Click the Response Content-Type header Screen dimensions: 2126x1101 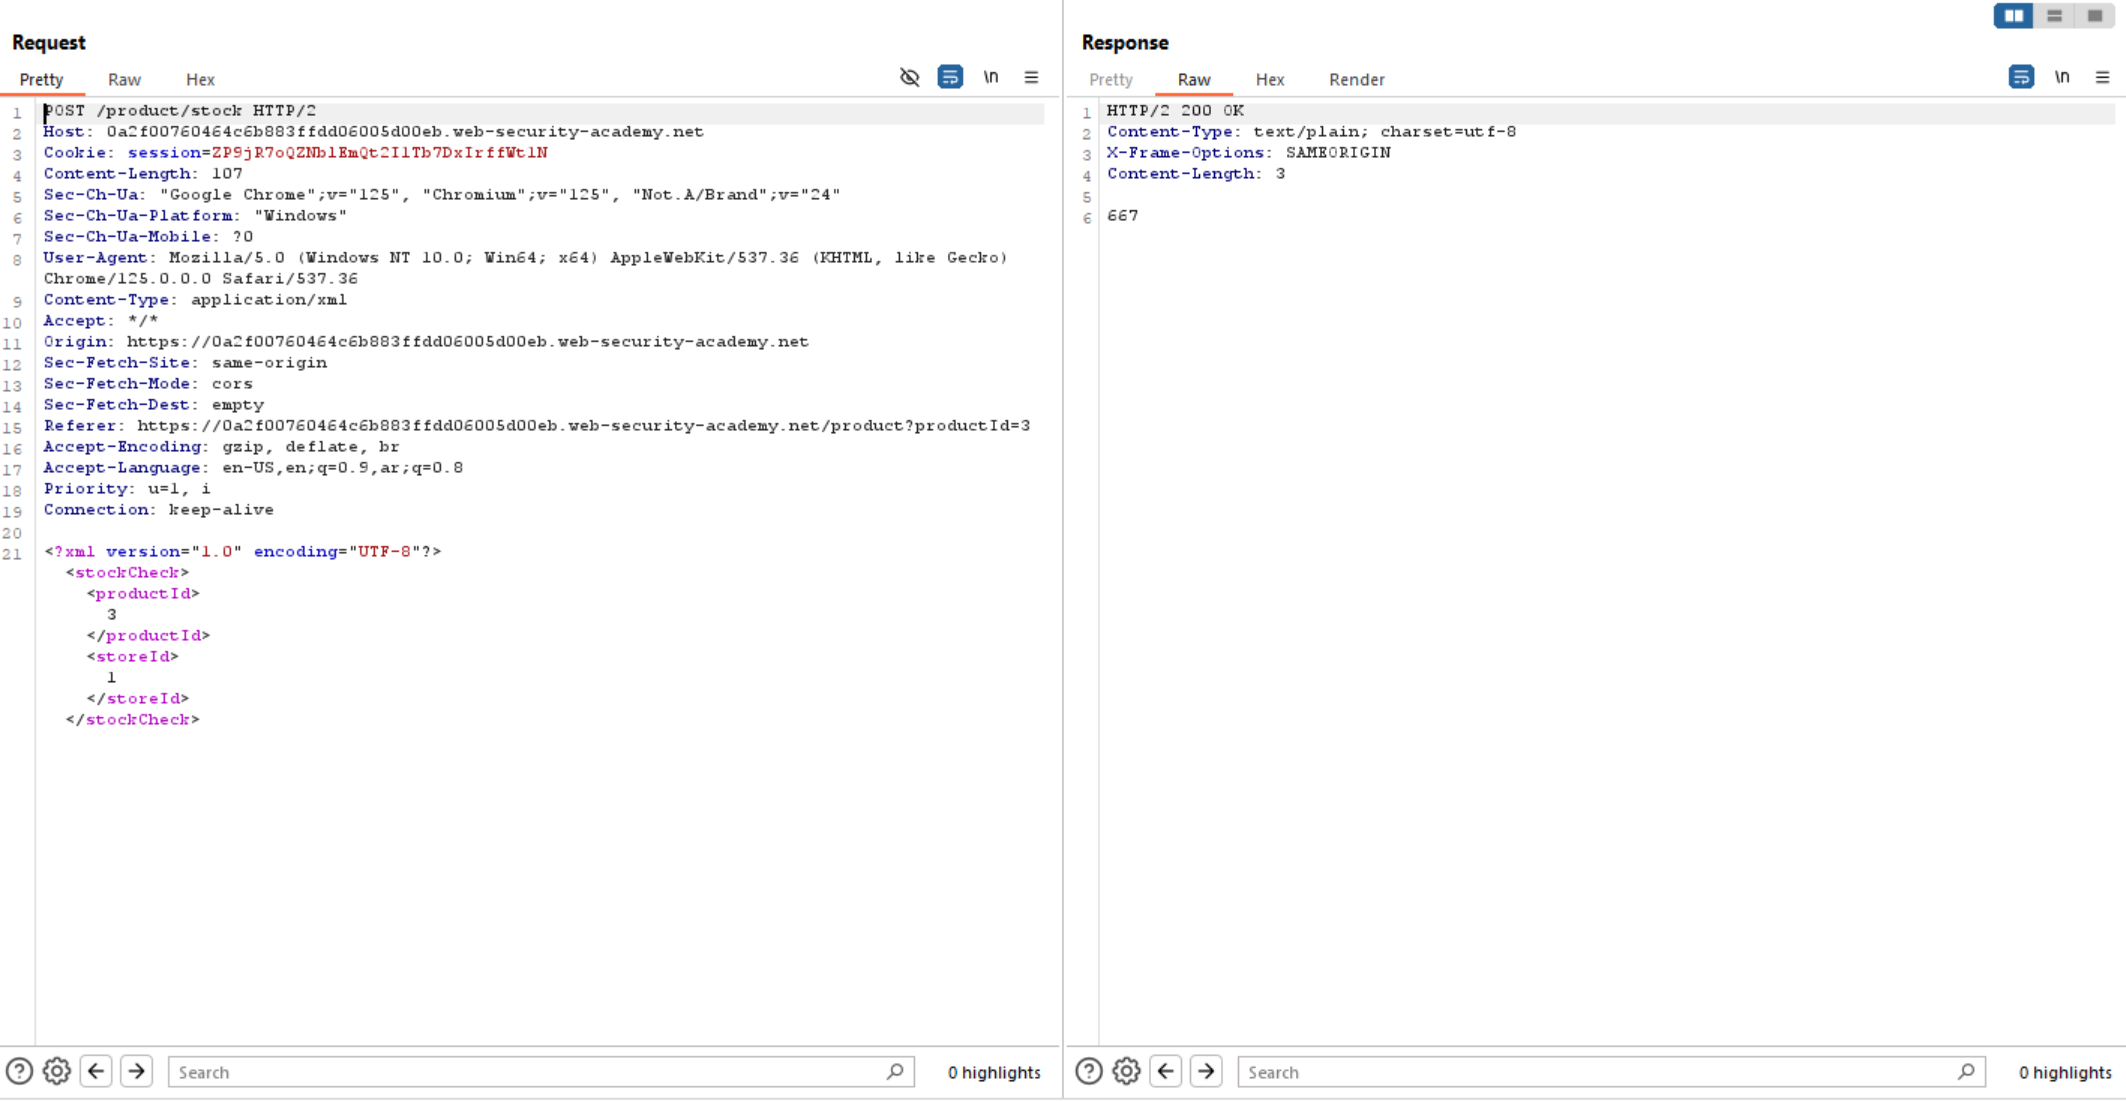[x=1311, y=132]
